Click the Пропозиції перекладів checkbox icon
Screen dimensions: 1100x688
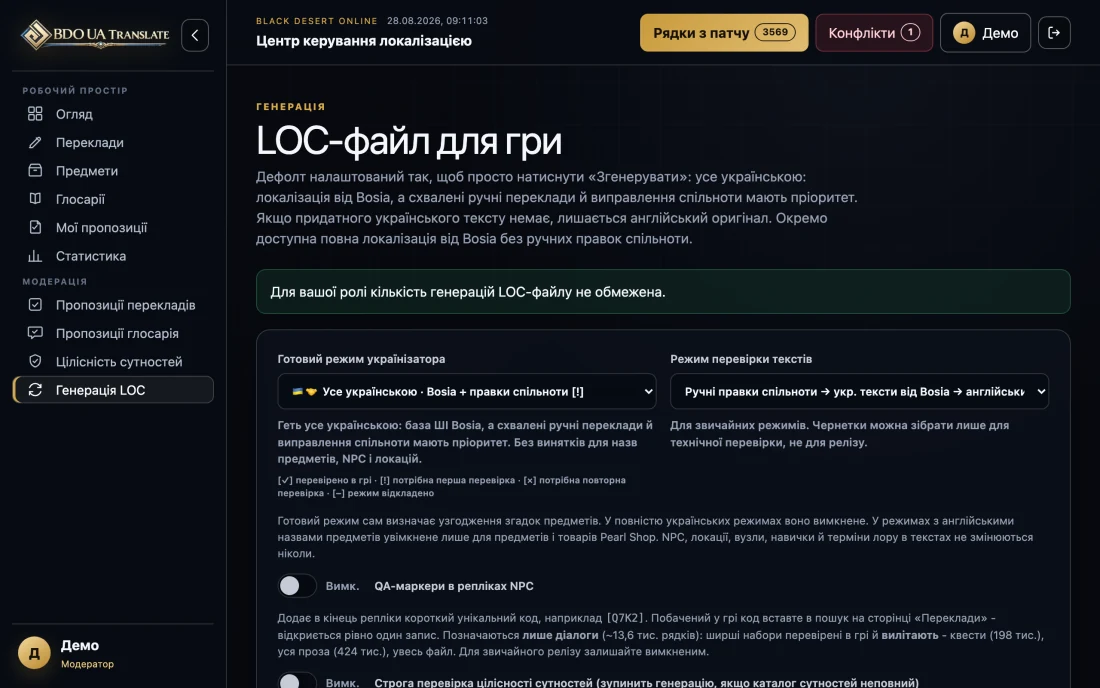tap(35, 305)
